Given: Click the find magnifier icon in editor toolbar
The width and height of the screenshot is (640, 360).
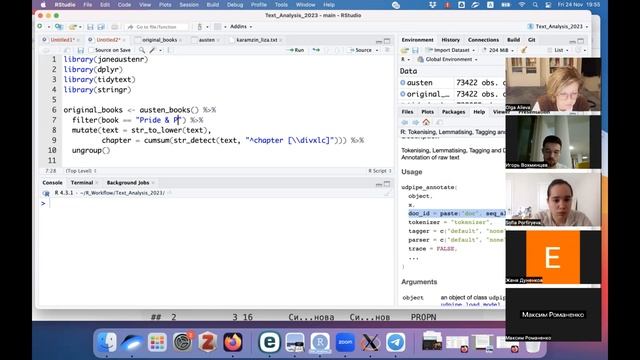Looking at the screenshot, I should [142, 50].
